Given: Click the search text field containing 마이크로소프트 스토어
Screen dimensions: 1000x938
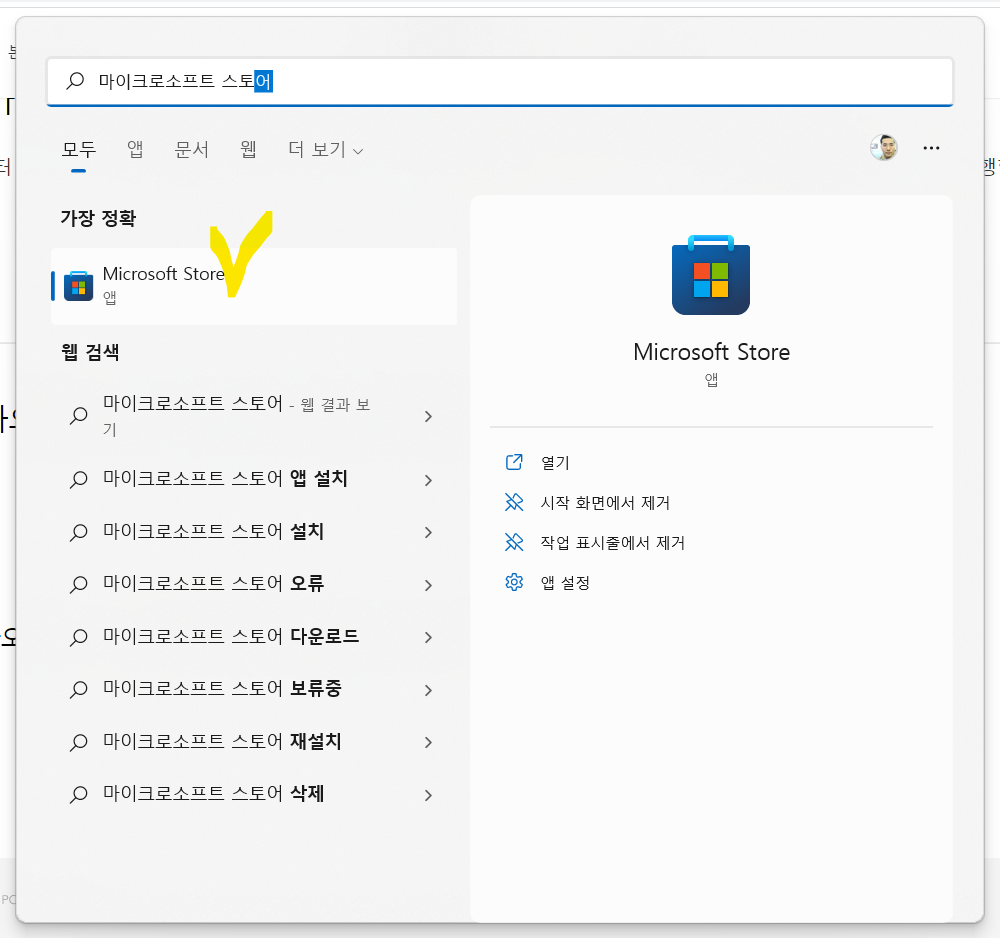Looking at the screenshot, I should click(499, 82).
